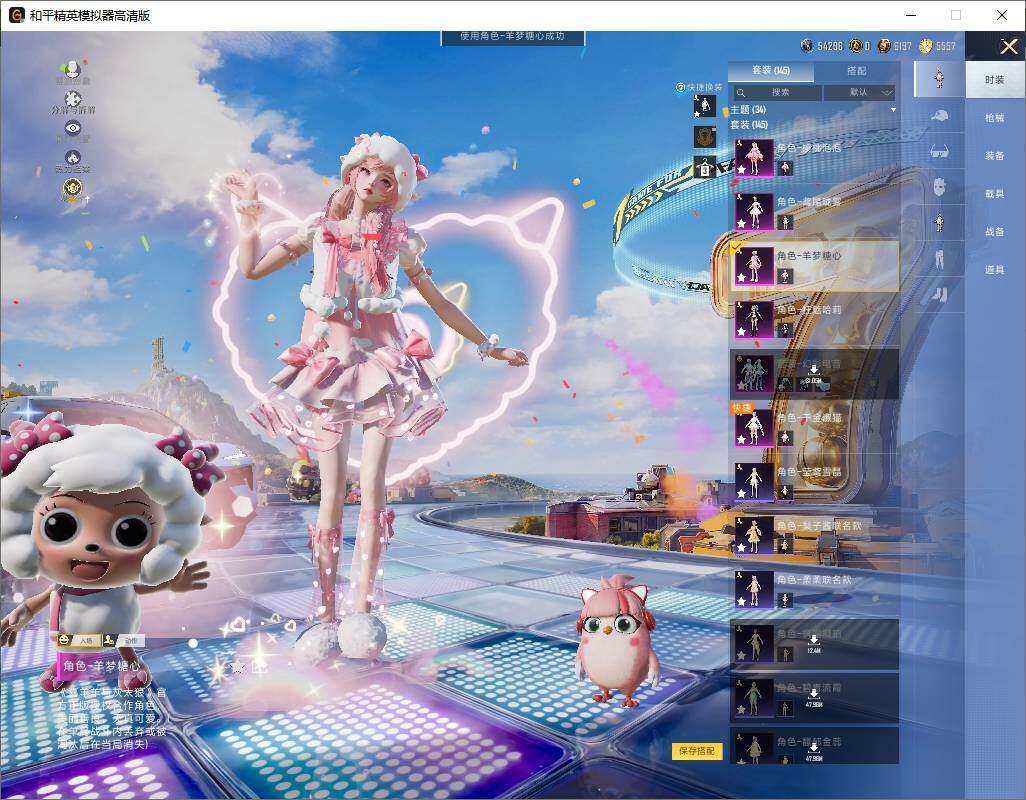Open the hanger wardrobe slot icon

(705, 167)
